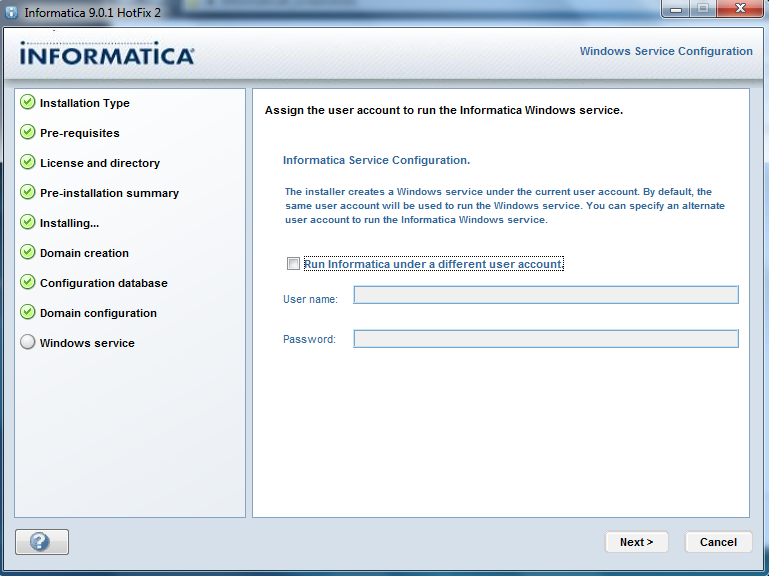The image size is (769, 576).
Task: Click the help question mark button
Action: click(41, 542)
